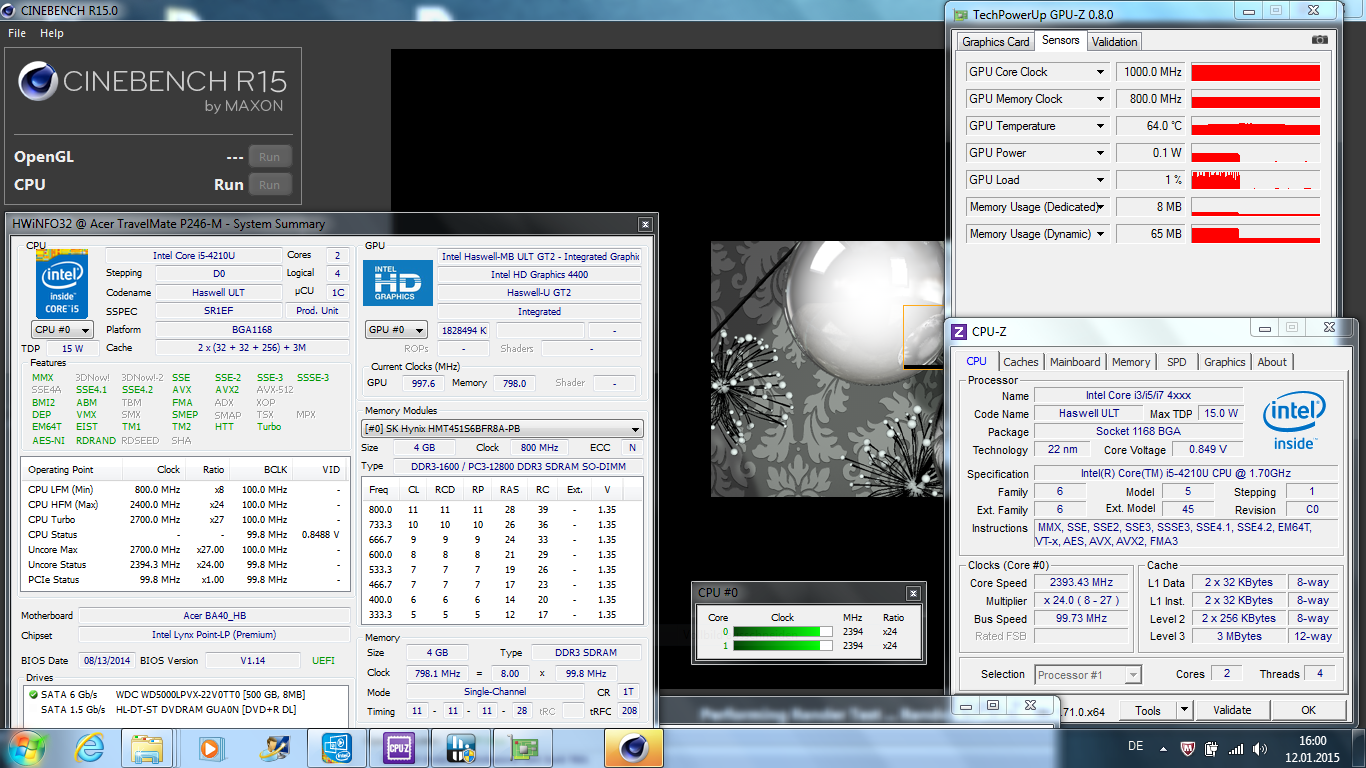Image resolution: width=1366 pixels, height=768 pixels.
Task: Open GPU Load sensor dropdown
Action: [x=1101, y=180]
